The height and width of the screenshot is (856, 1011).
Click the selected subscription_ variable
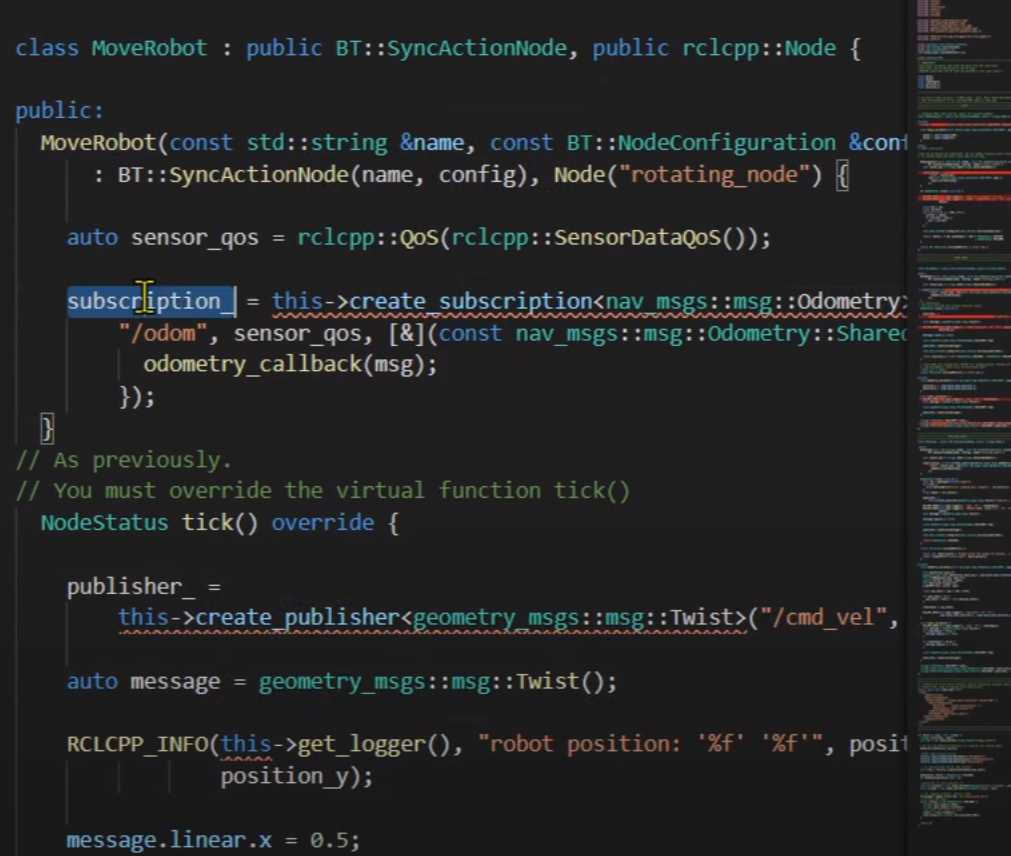click(150, 301)
